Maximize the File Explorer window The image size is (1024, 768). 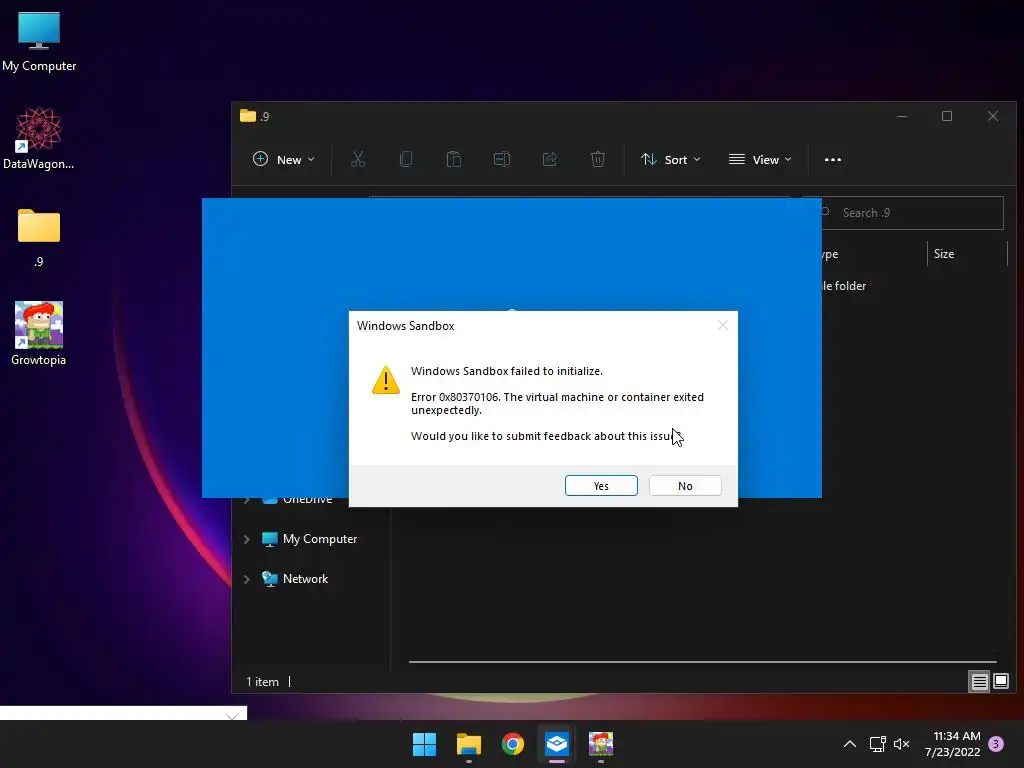(947, 116)
